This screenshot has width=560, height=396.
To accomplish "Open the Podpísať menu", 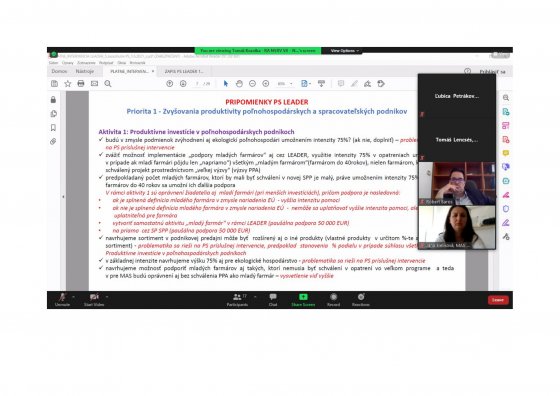I will pyautogui.click(x=106, y=62).
